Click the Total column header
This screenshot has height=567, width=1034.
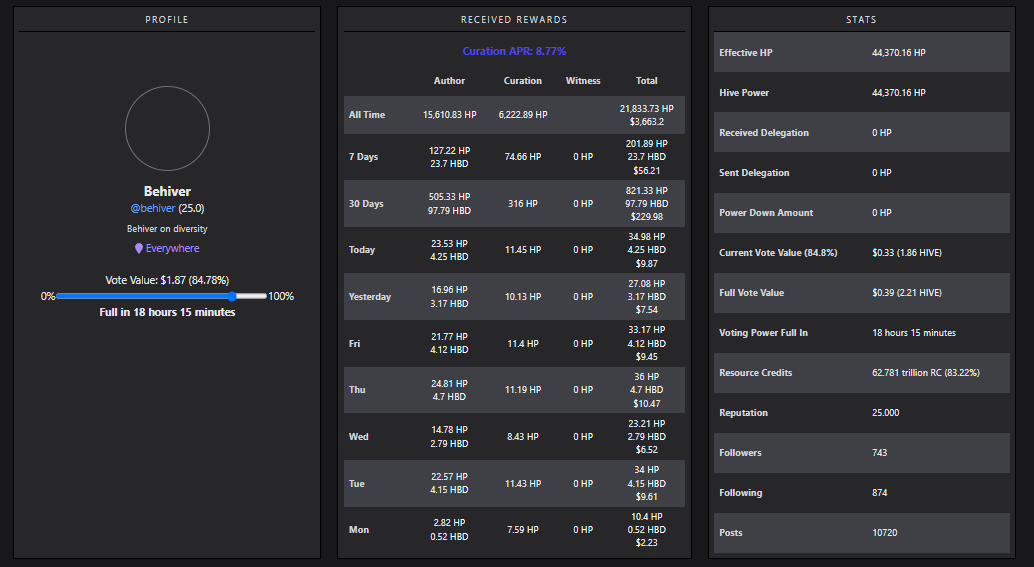[646, 80]
